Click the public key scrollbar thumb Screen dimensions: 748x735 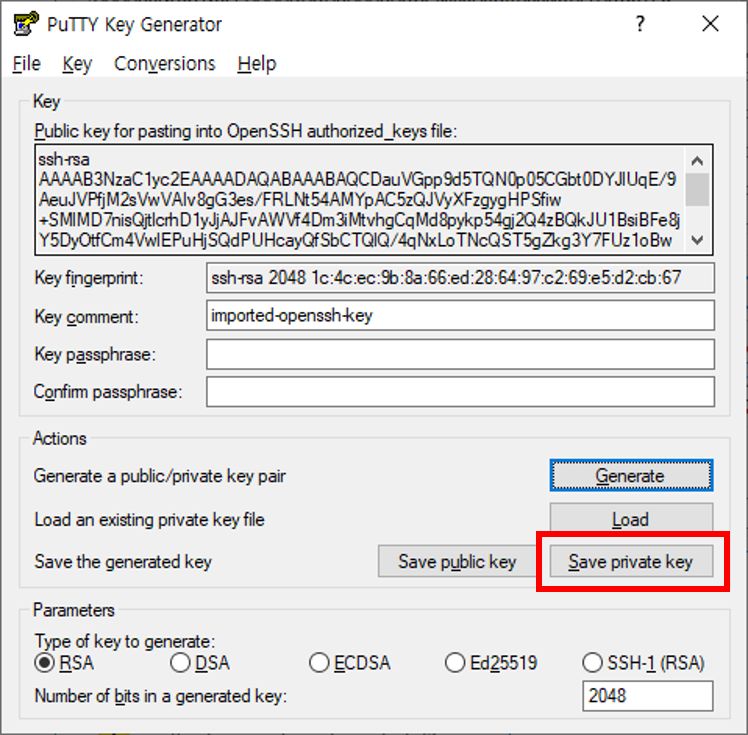point(697,190)
